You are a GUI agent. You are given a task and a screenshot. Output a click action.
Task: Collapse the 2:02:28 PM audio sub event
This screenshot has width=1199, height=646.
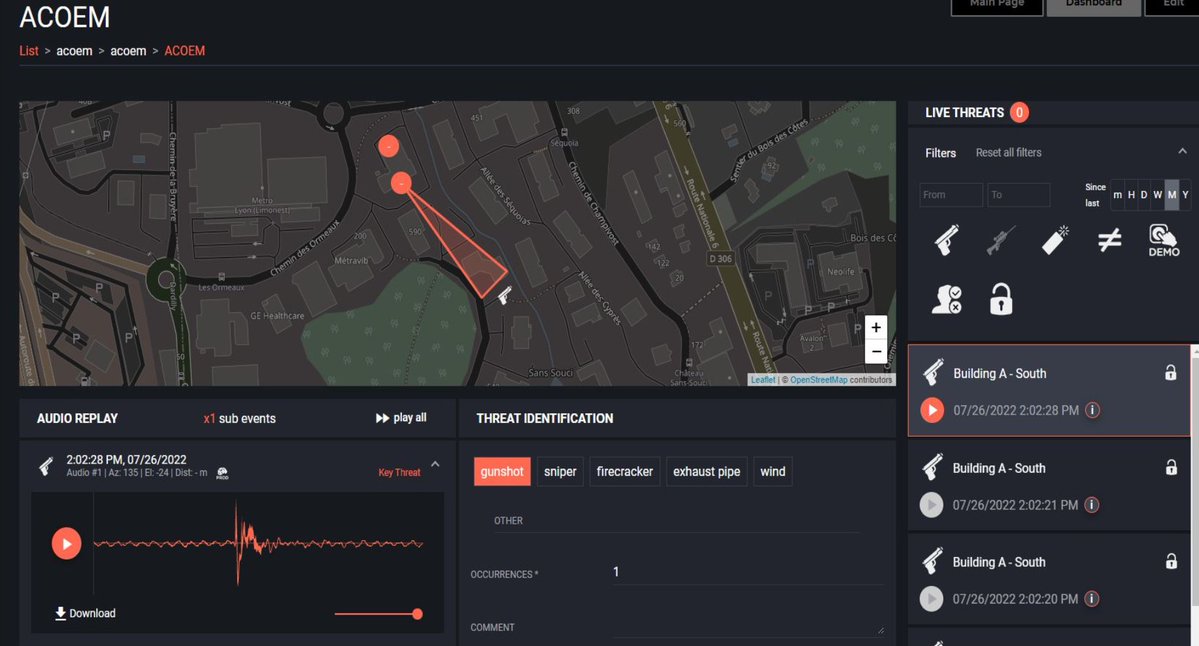pos(435,464)
